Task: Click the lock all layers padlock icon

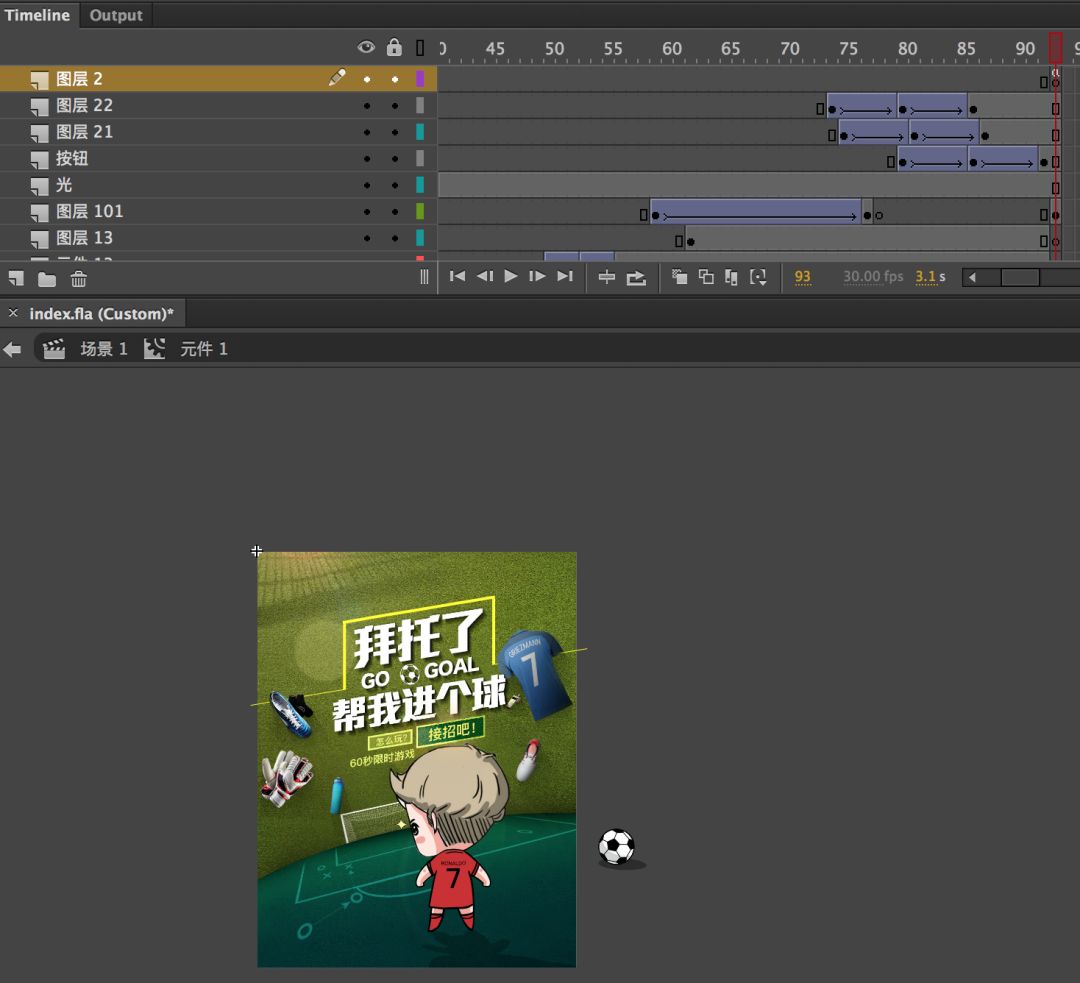Action: [x=394, y=47]
